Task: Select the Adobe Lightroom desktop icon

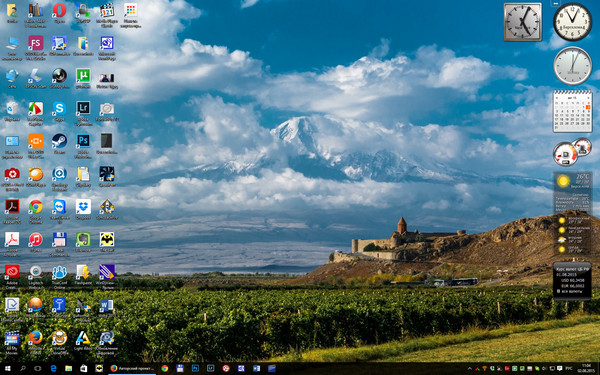Action: click(83, 111)
